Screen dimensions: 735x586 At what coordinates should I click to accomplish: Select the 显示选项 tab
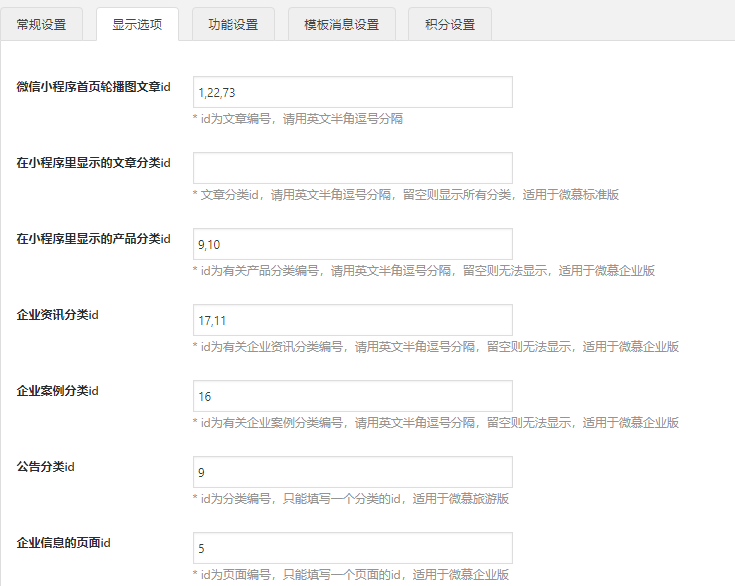[137, 24]
